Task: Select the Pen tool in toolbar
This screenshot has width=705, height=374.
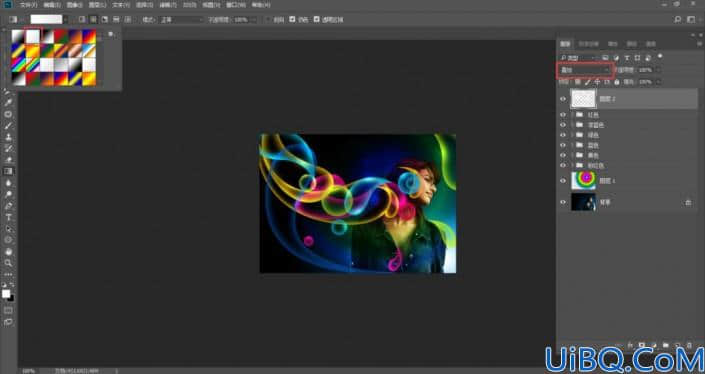Action: coord(8,206)
